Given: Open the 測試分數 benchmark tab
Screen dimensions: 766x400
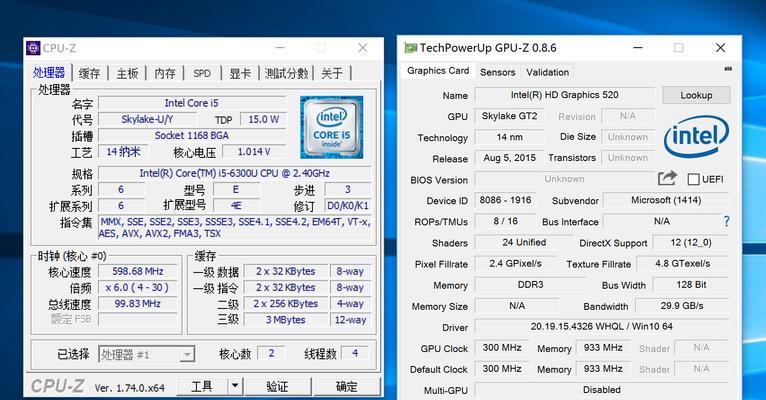Looking at the screenshot, I should [x=286, y=73].
